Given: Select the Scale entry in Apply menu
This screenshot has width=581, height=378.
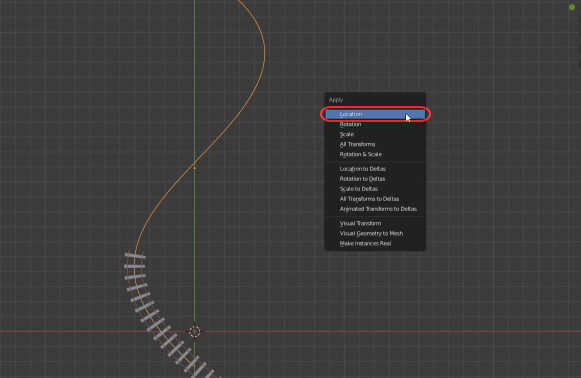Looking at the screenshot, I should point(375,134).
